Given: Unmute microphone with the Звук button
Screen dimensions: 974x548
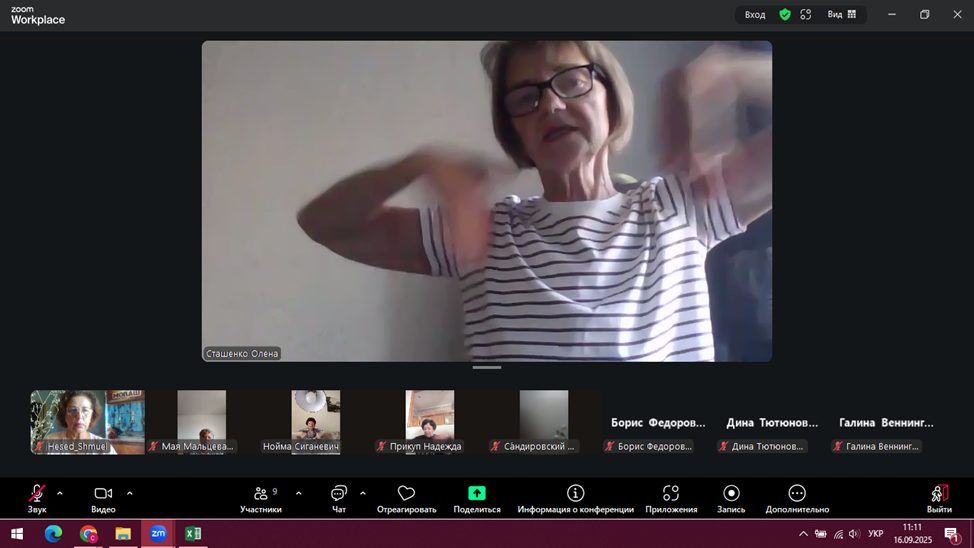Looking at the screenshot, I should [x=37, y=499].
